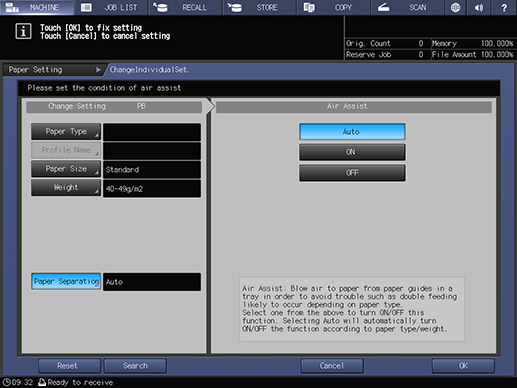Turn Air Assist OFF

(352, 173)
